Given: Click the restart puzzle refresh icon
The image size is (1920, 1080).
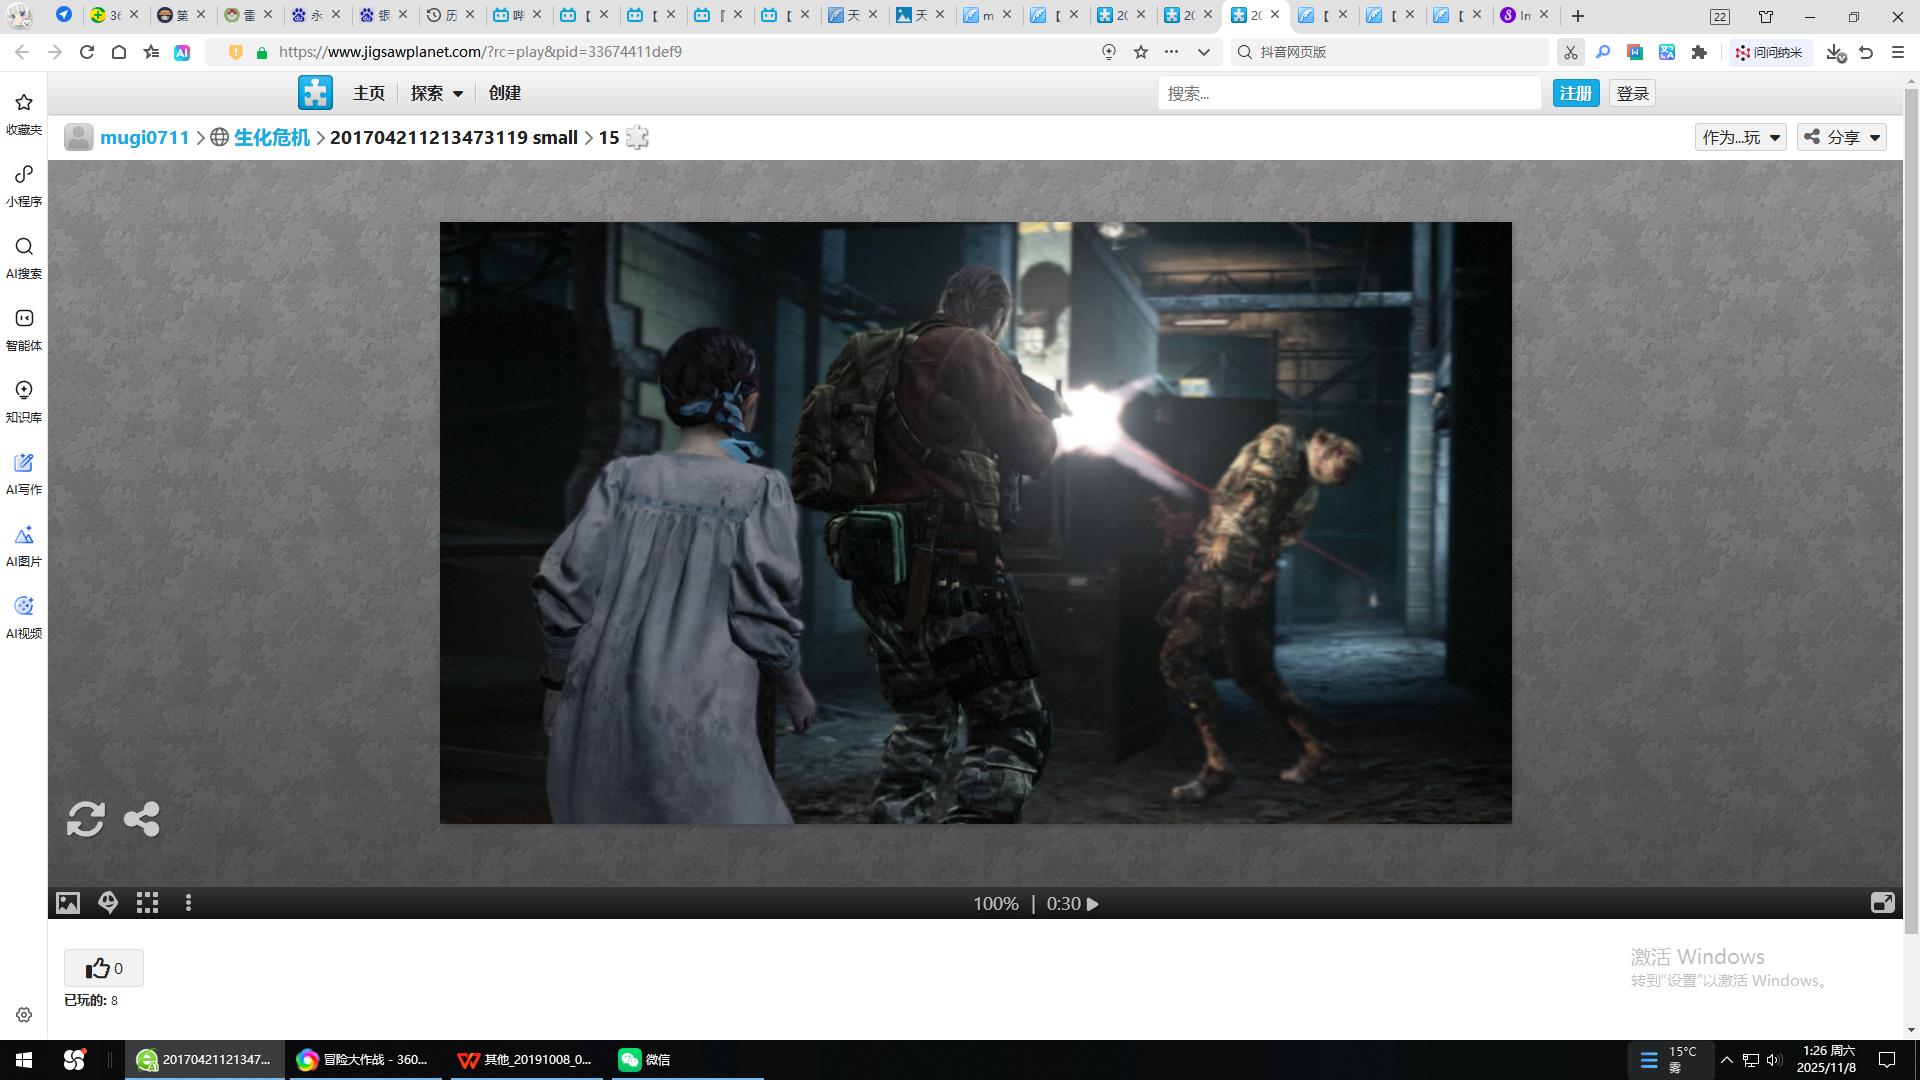Looking at the screenshot, I should (85, 819).
